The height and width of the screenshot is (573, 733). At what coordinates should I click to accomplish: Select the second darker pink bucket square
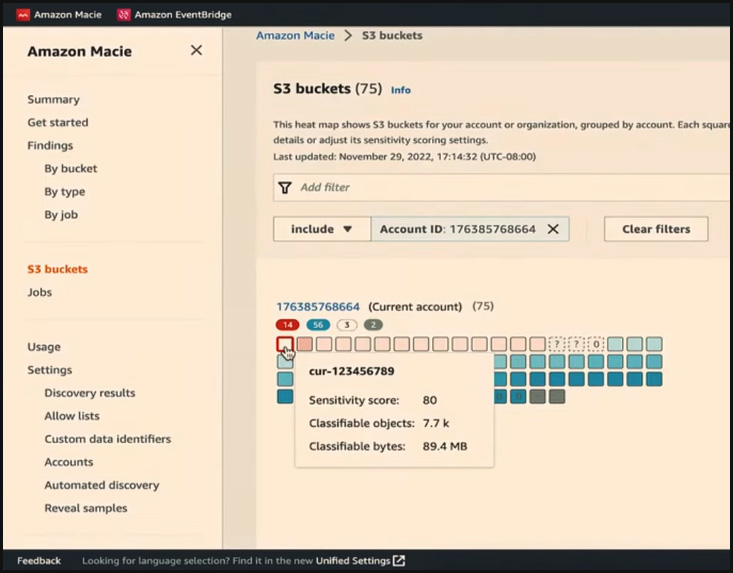pyautogui.click(x=304, y=344)
